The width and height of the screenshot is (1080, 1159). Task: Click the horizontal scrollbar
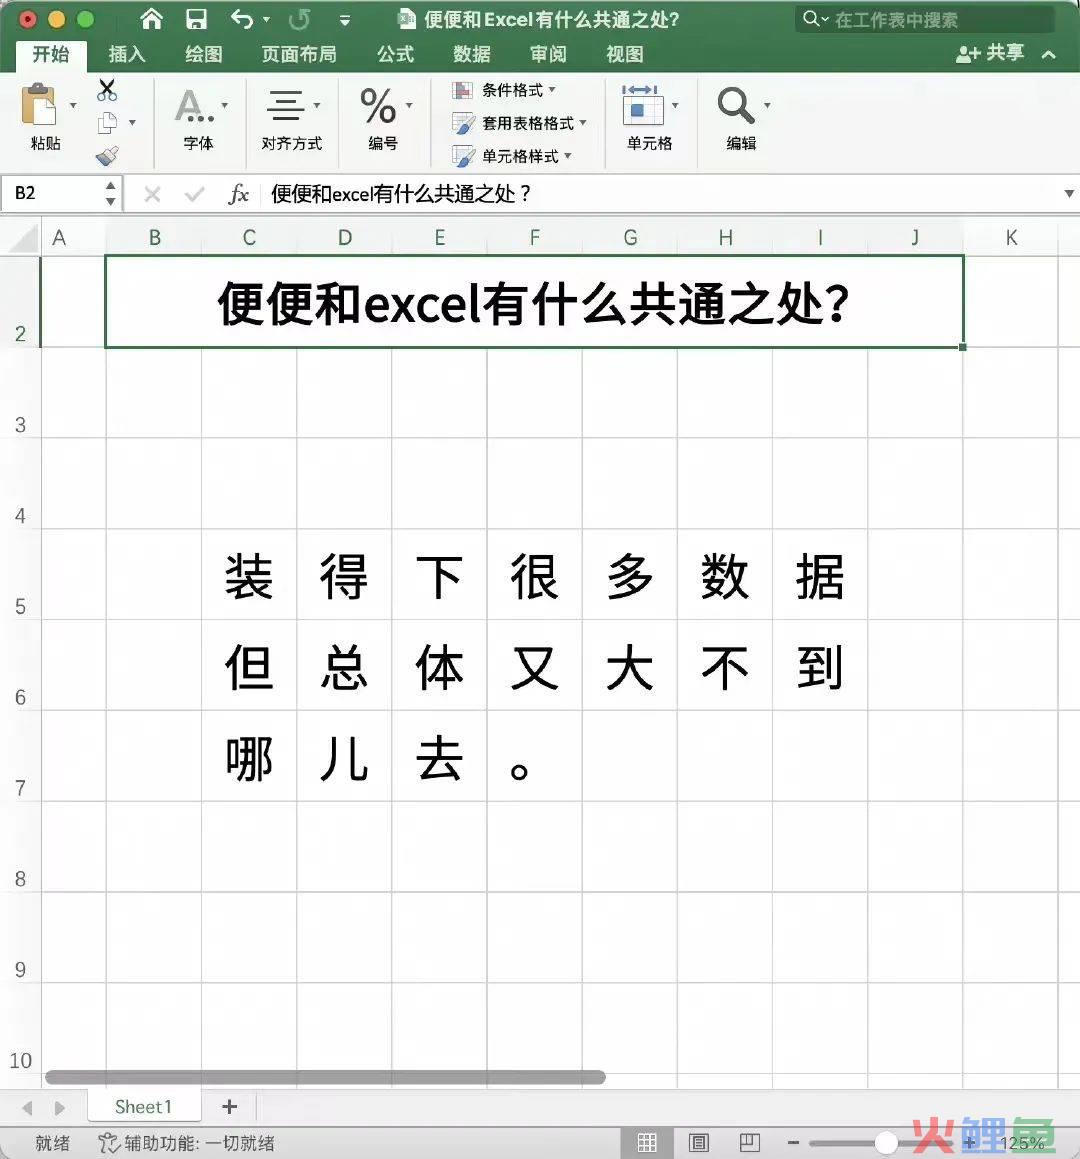click(325, 1078)
